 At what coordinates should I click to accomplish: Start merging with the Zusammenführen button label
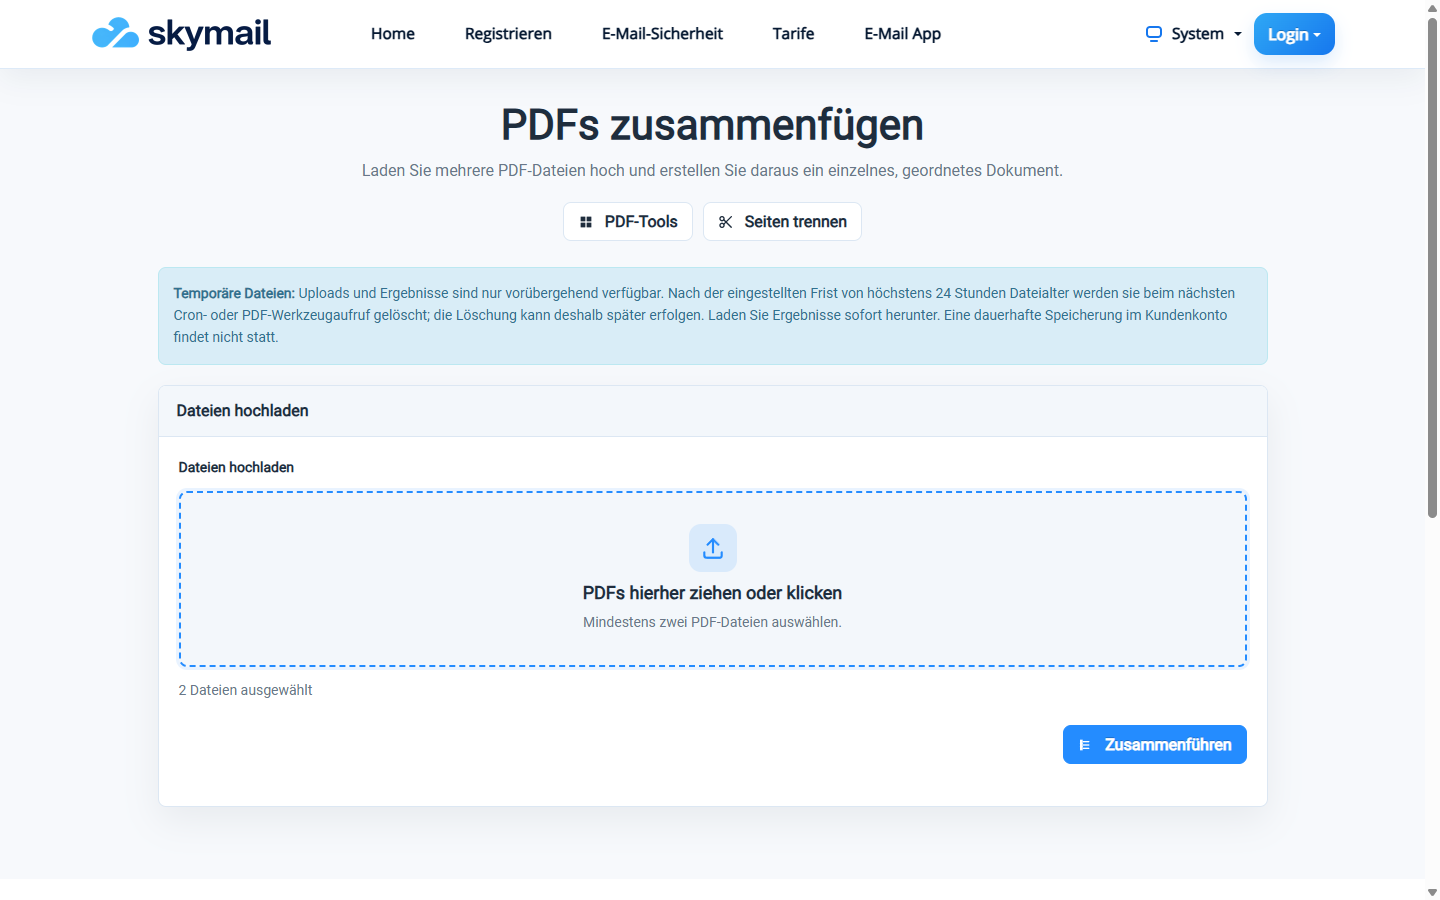coord(1168,745)
